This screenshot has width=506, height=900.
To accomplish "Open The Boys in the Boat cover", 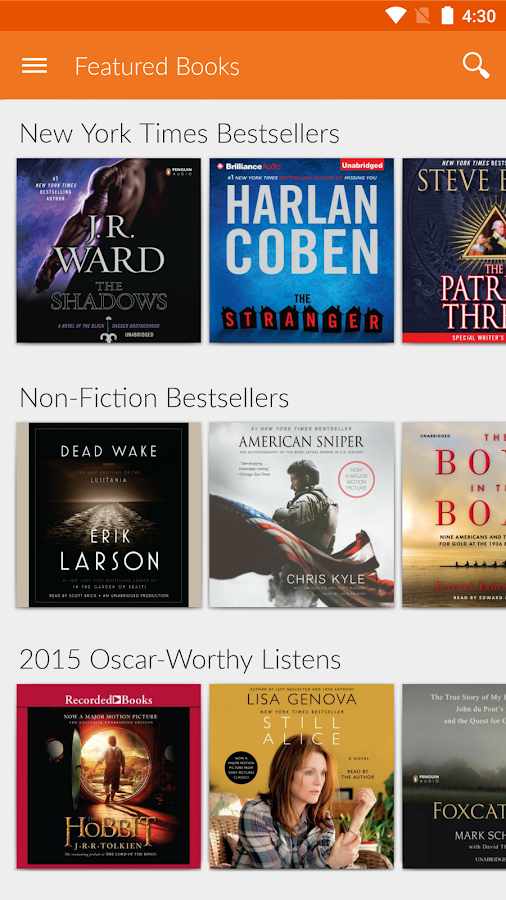I will (454, 515).
